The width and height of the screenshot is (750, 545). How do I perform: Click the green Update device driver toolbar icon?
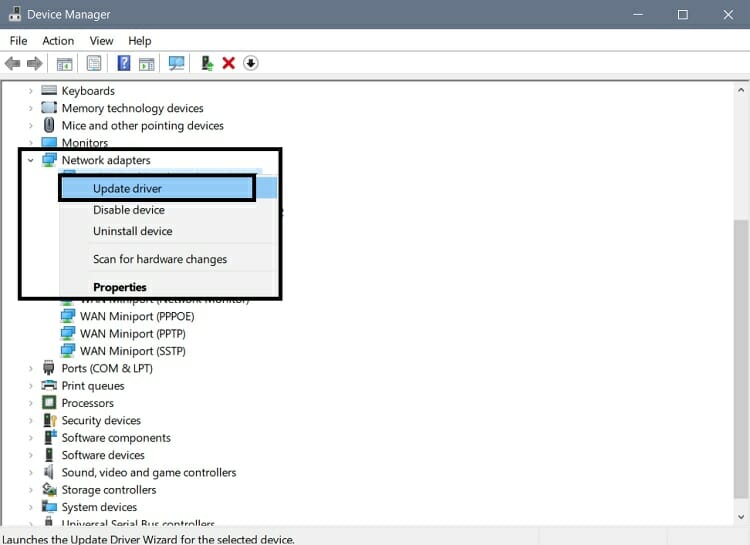tap(207, 64)
